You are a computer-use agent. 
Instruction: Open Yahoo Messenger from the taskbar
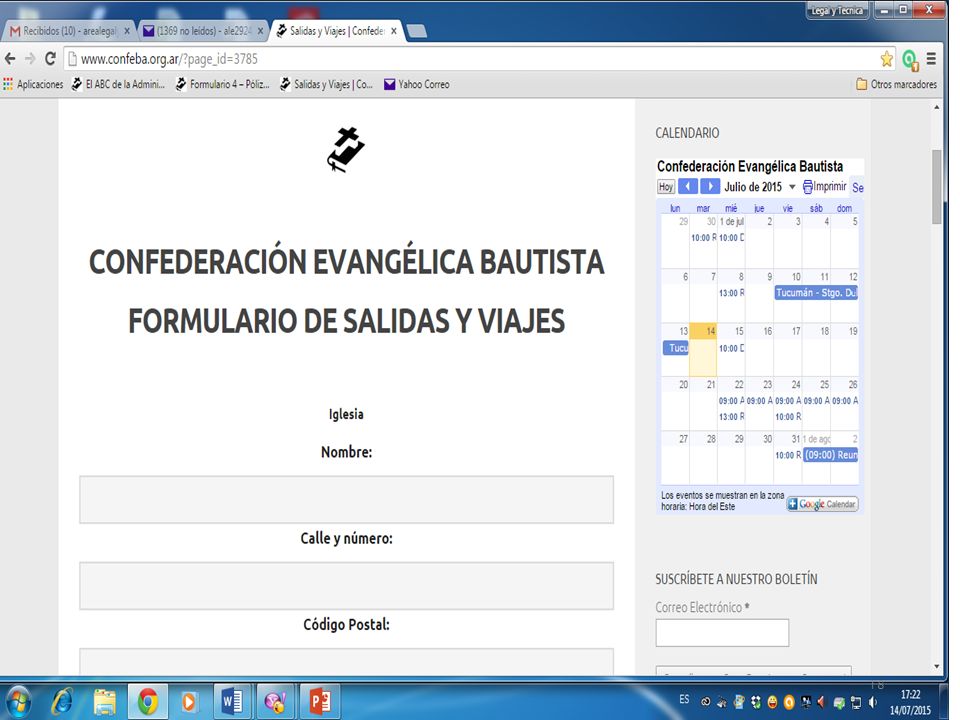[x=275, y=702]
